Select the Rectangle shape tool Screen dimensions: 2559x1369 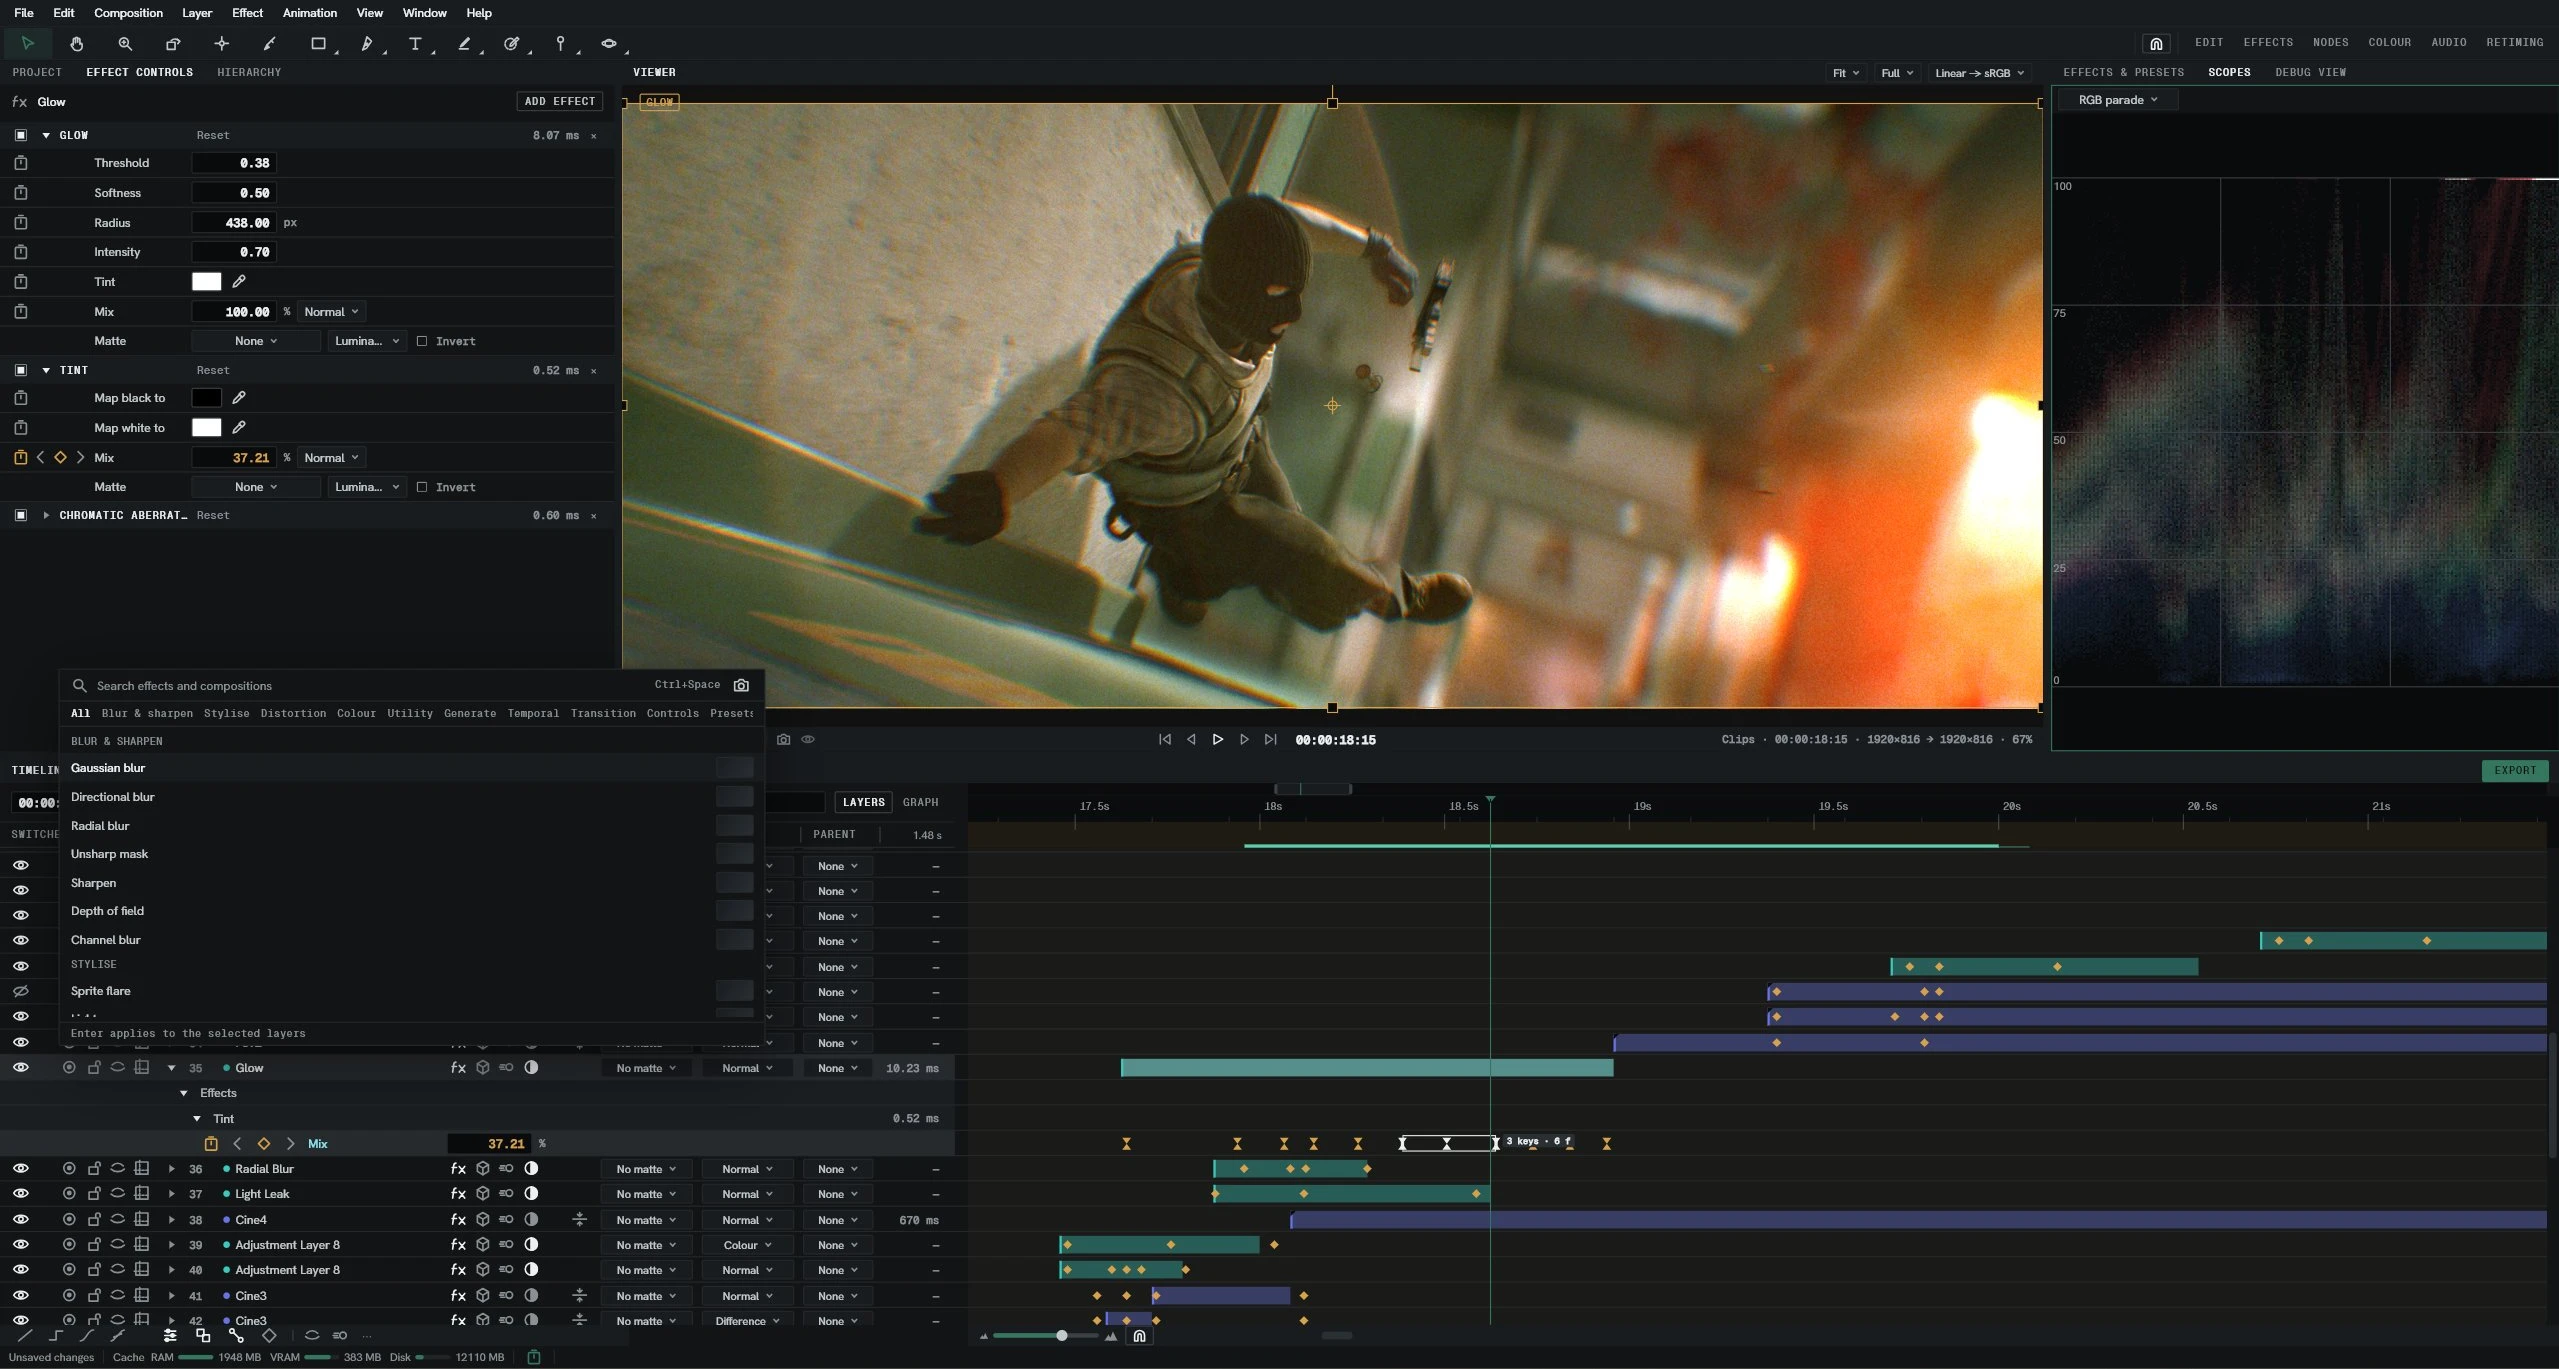pyautogui.click(x=318, y=43)
